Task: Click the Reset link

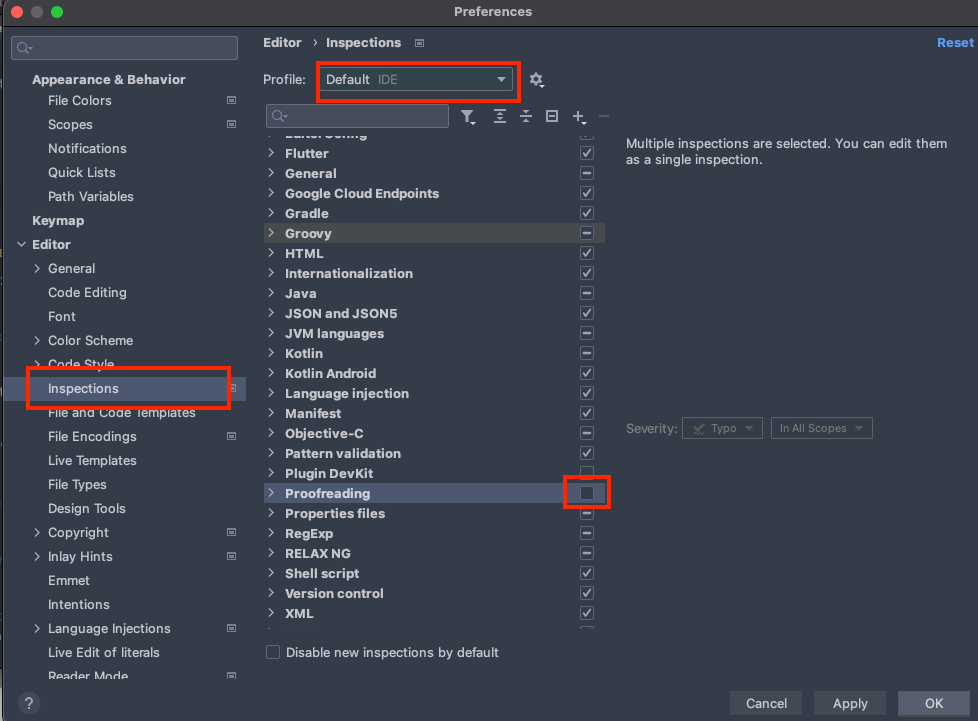Action: (x=955, y=43)
